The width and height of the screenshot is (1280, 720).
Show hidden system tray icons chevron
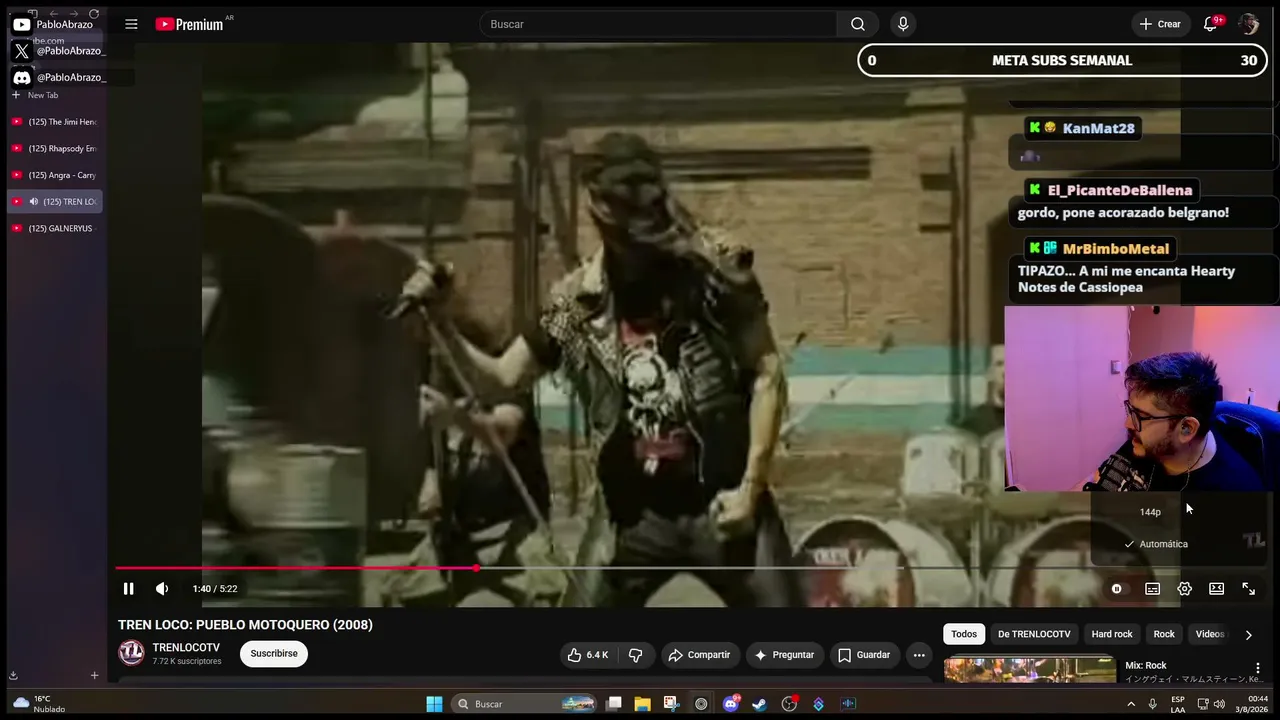1131,704
